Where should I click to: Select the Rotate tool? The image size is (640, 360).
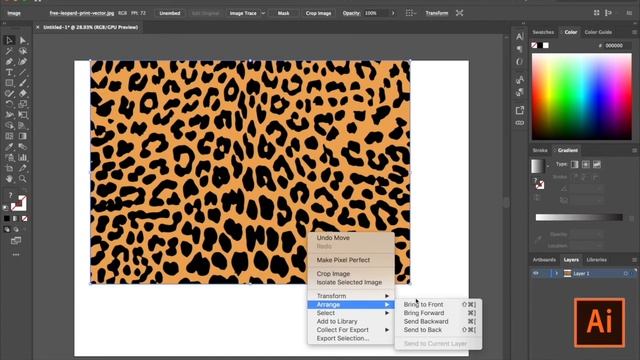click(x=9, y=104)
